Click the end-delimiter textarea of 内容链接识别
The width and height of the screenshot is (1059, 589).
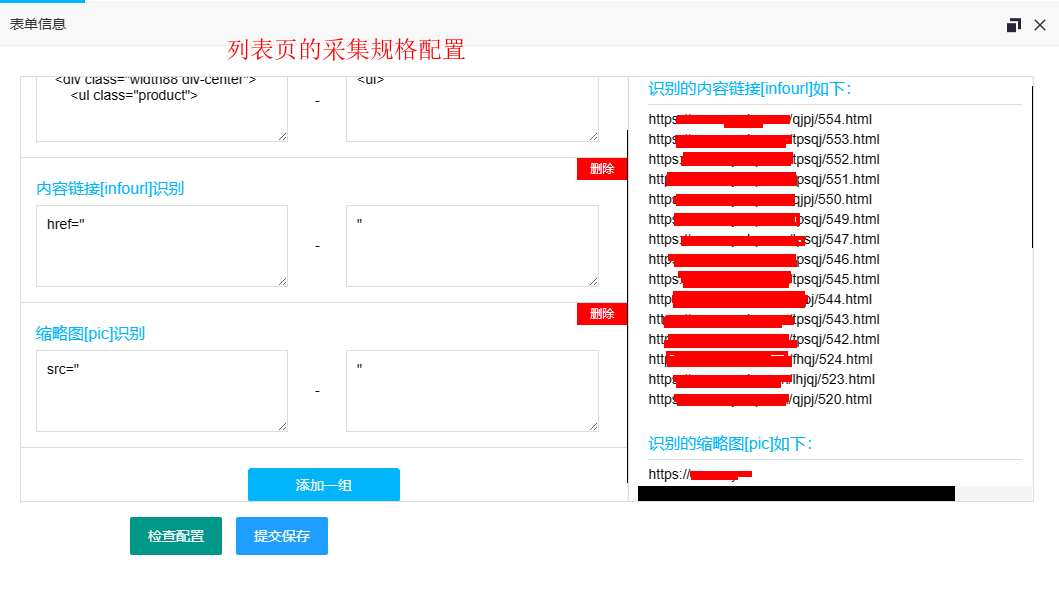coord(470,245)
